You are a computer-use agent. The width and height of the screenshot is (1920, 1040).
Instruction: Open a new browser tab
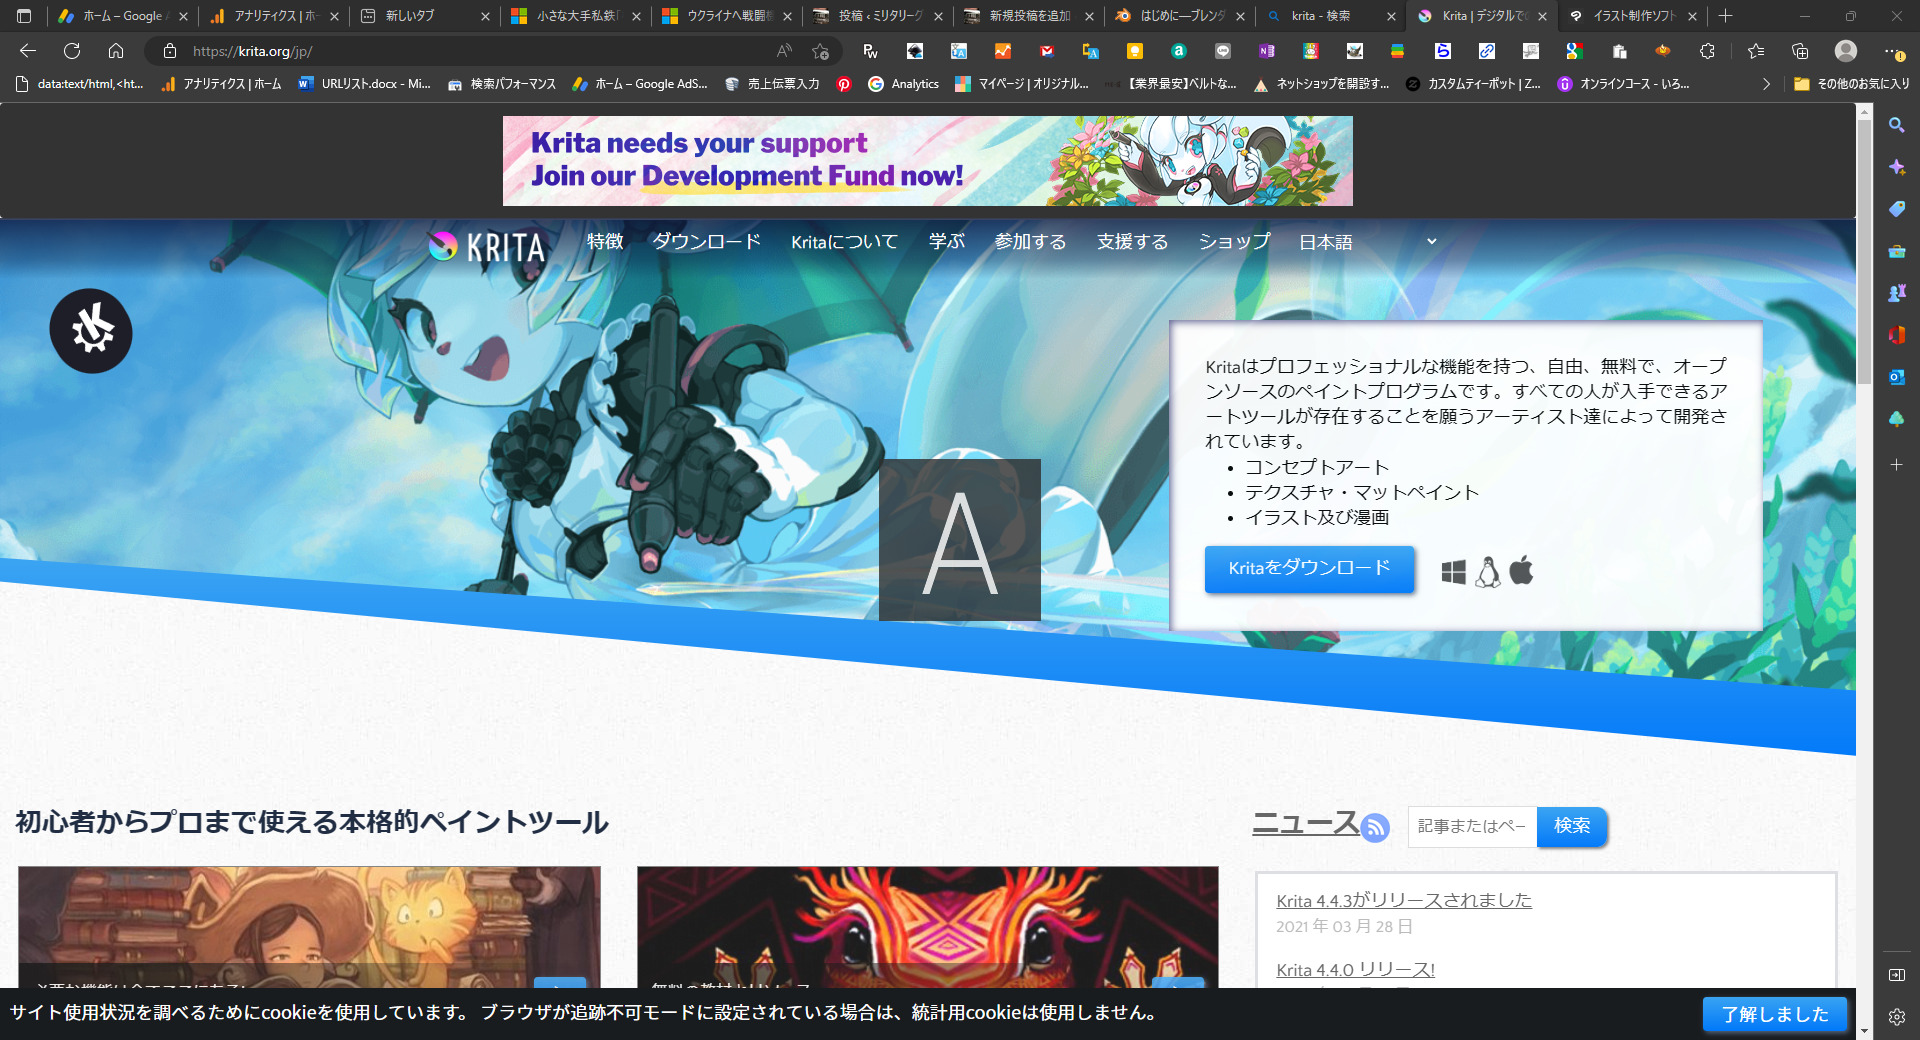(x=1725, y=16)
